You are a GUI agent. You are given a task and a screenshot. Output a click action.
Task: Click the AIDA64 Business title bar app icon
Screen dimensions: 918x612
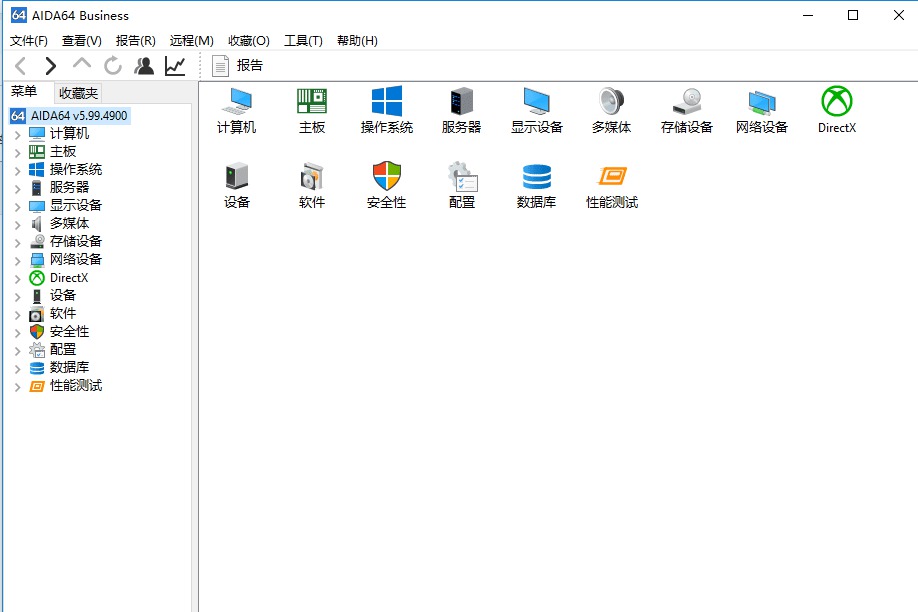pos(19,15)
